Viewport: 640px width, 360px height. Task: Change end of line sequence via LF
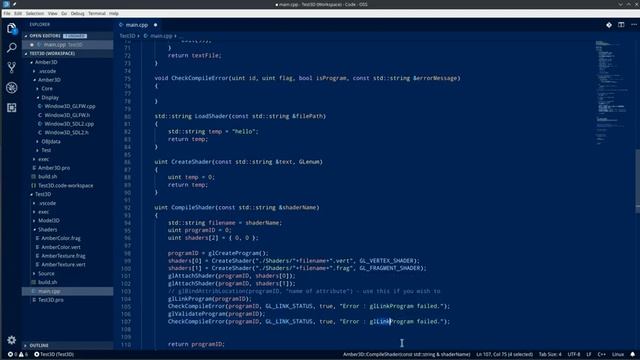589,354
